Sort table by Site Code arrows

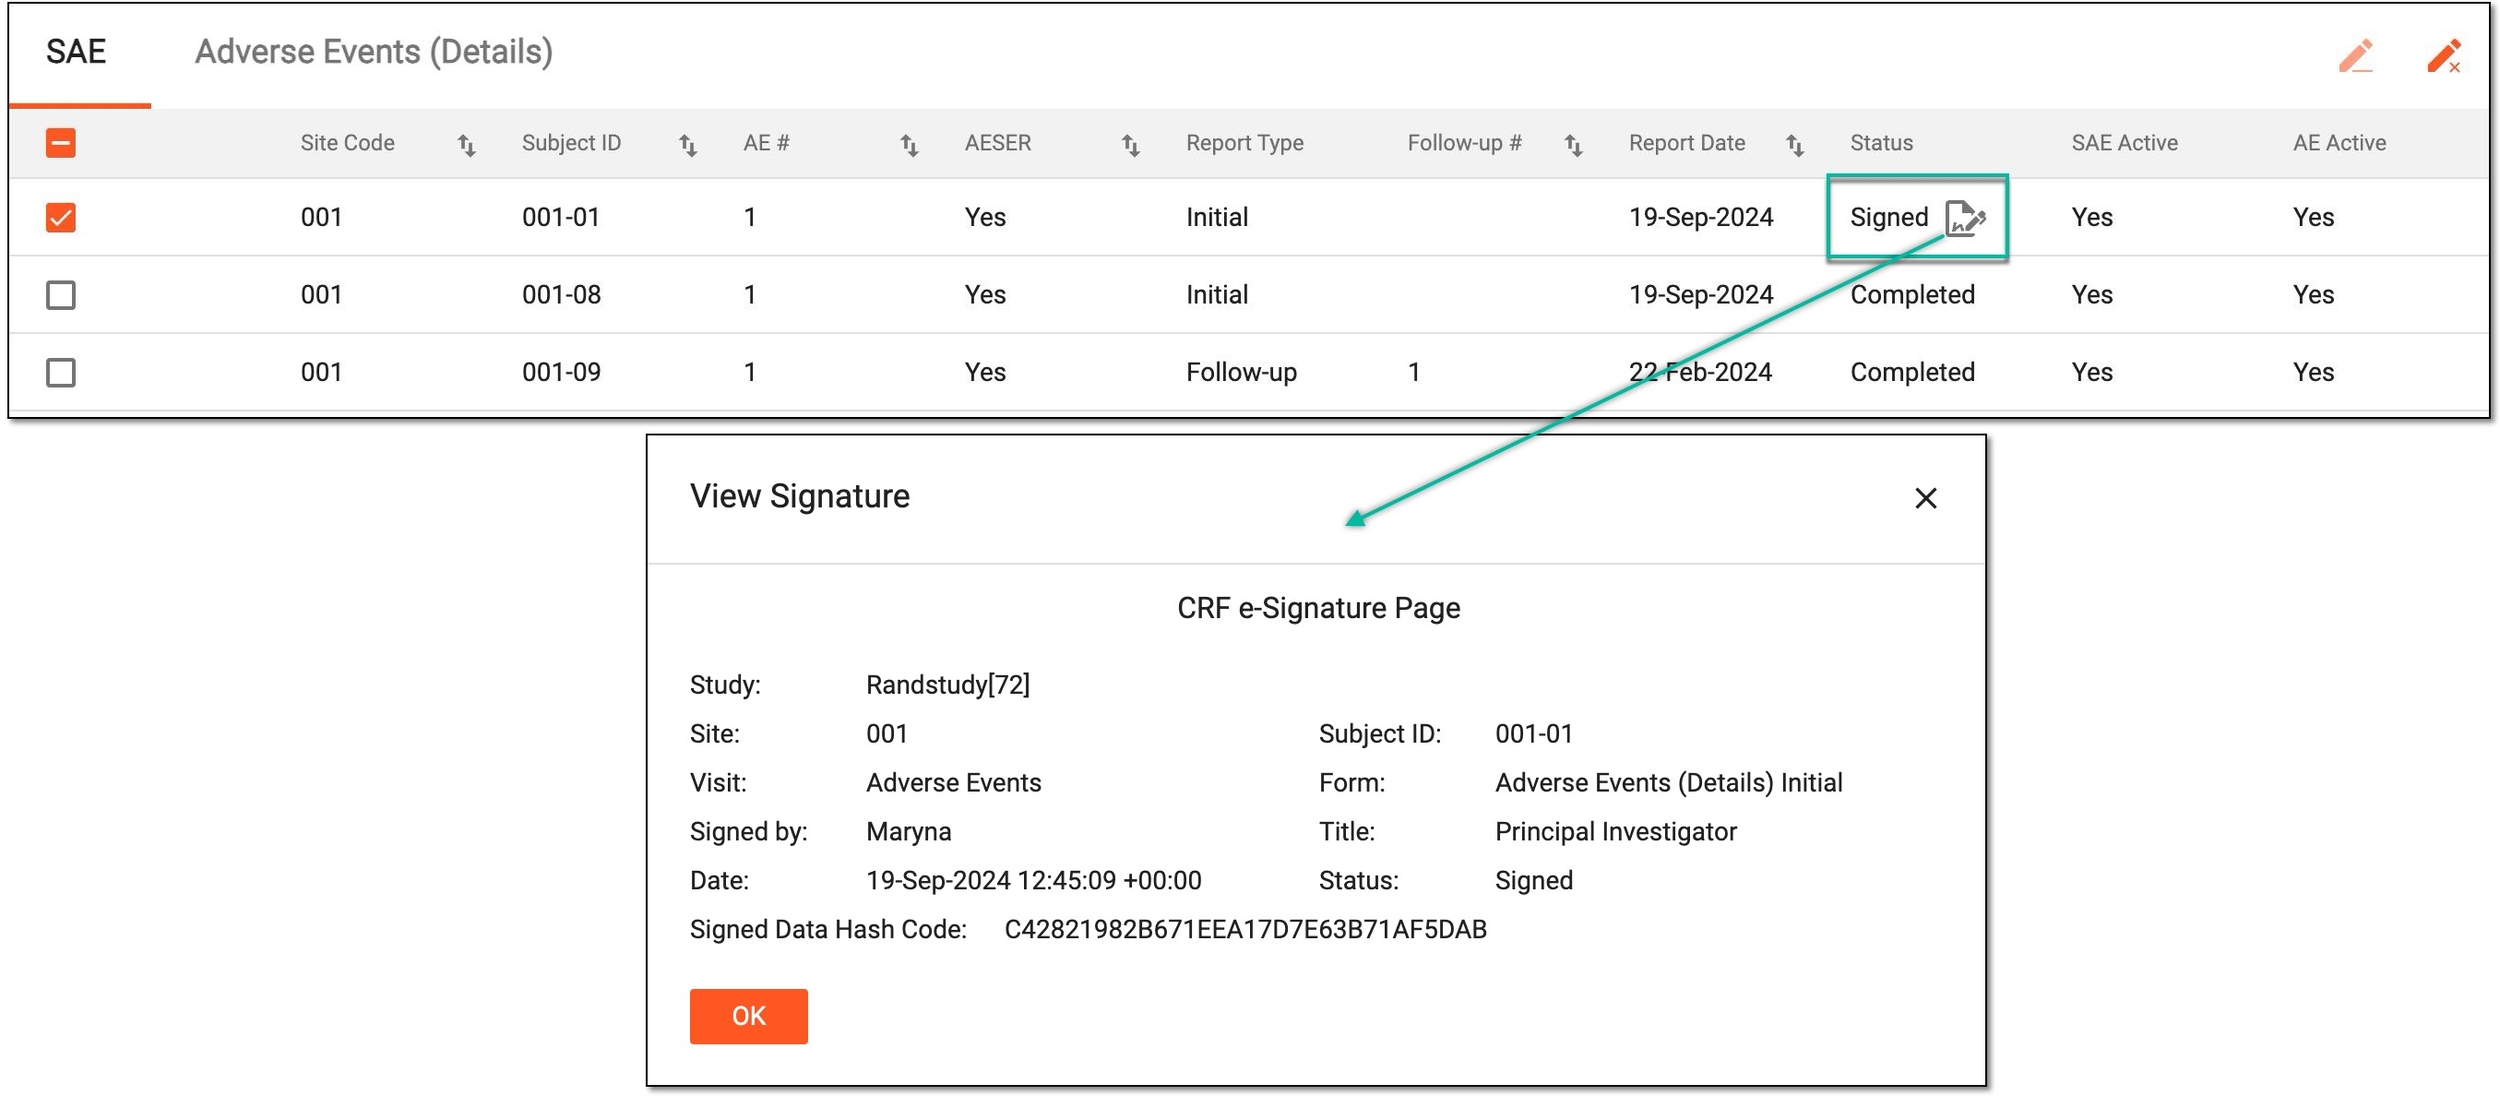[x=466, y=145]
